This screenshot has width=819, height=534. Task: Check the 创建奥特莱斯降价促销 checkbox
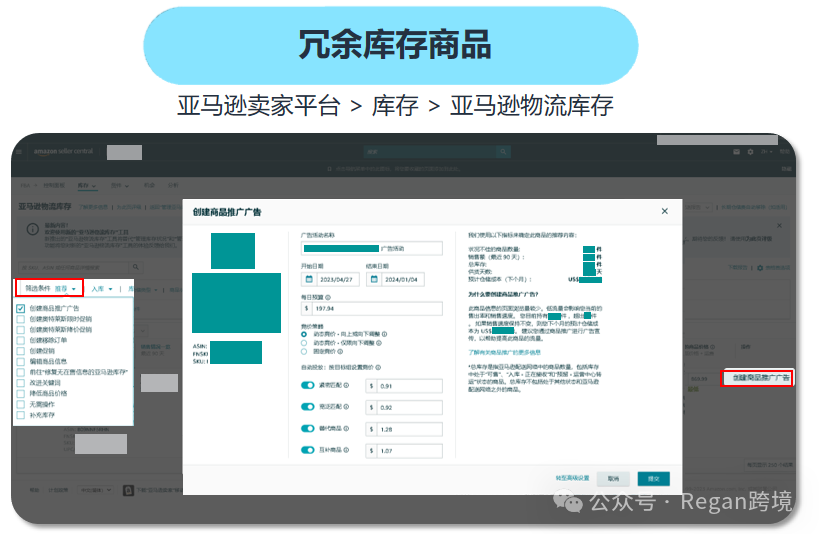pyautogui.click(x=20, y=330)
